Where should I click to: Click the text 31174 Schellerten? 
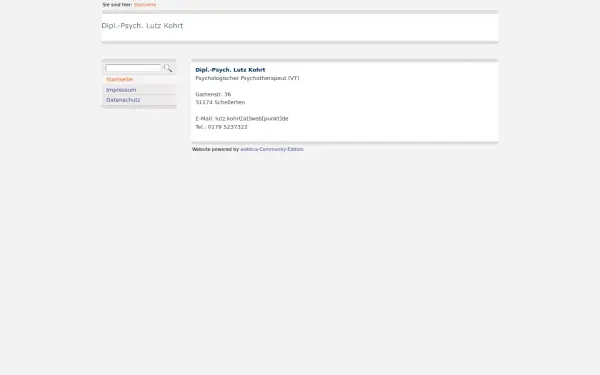click(220, 102)
